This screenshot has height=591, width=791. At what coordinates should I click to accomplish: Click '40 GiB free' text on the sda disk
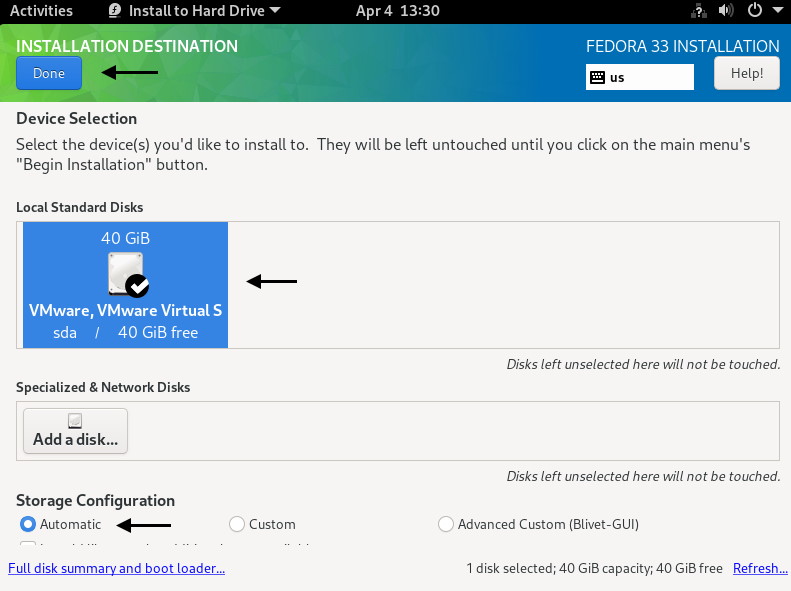158,332
